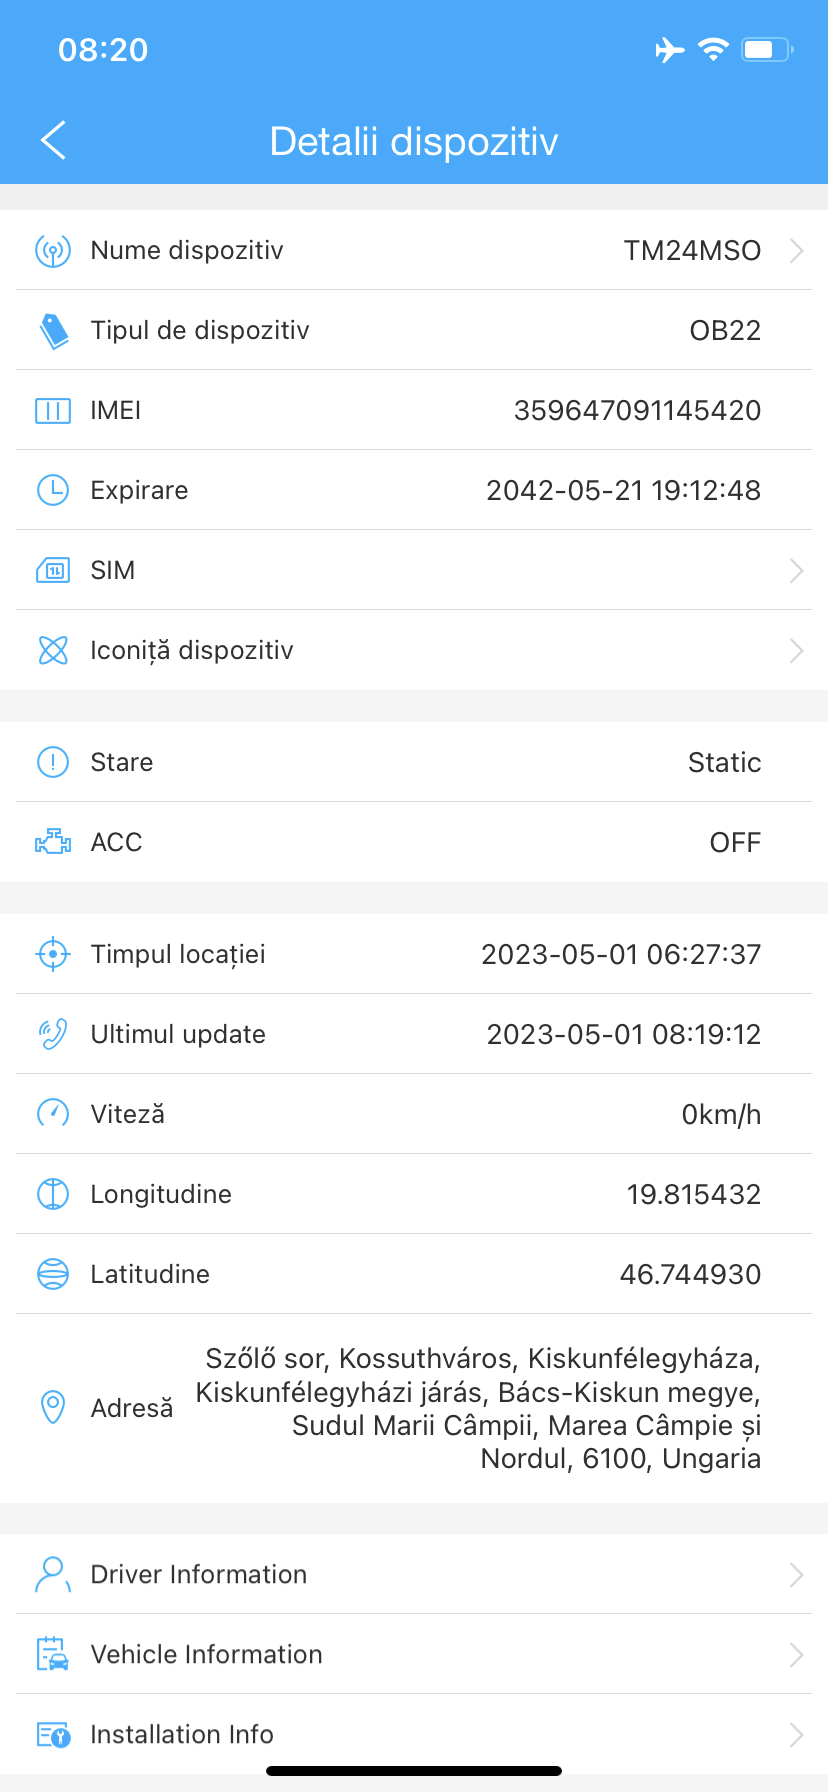Tap the SIM card icon
The height and width of the screenshot is (1792, 828).
[x=53, y=570]
